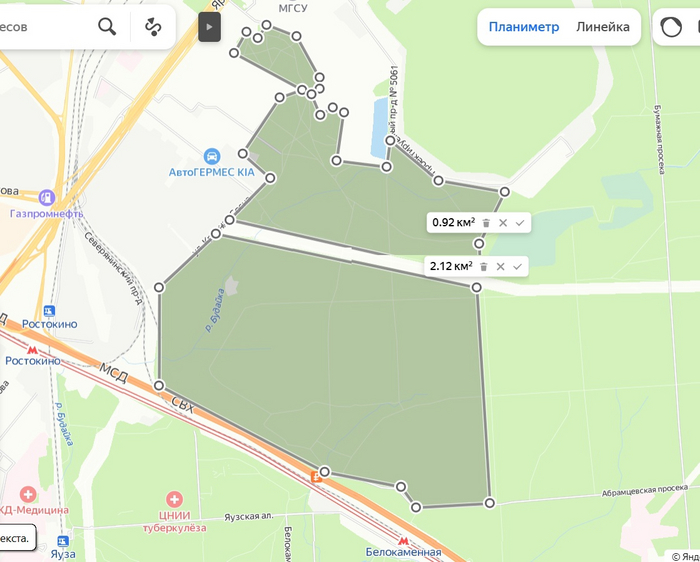This screenshot has height=562, width=700.
Task: Delete the 2.12 км² polygon via trash icon
Action: 483,267
